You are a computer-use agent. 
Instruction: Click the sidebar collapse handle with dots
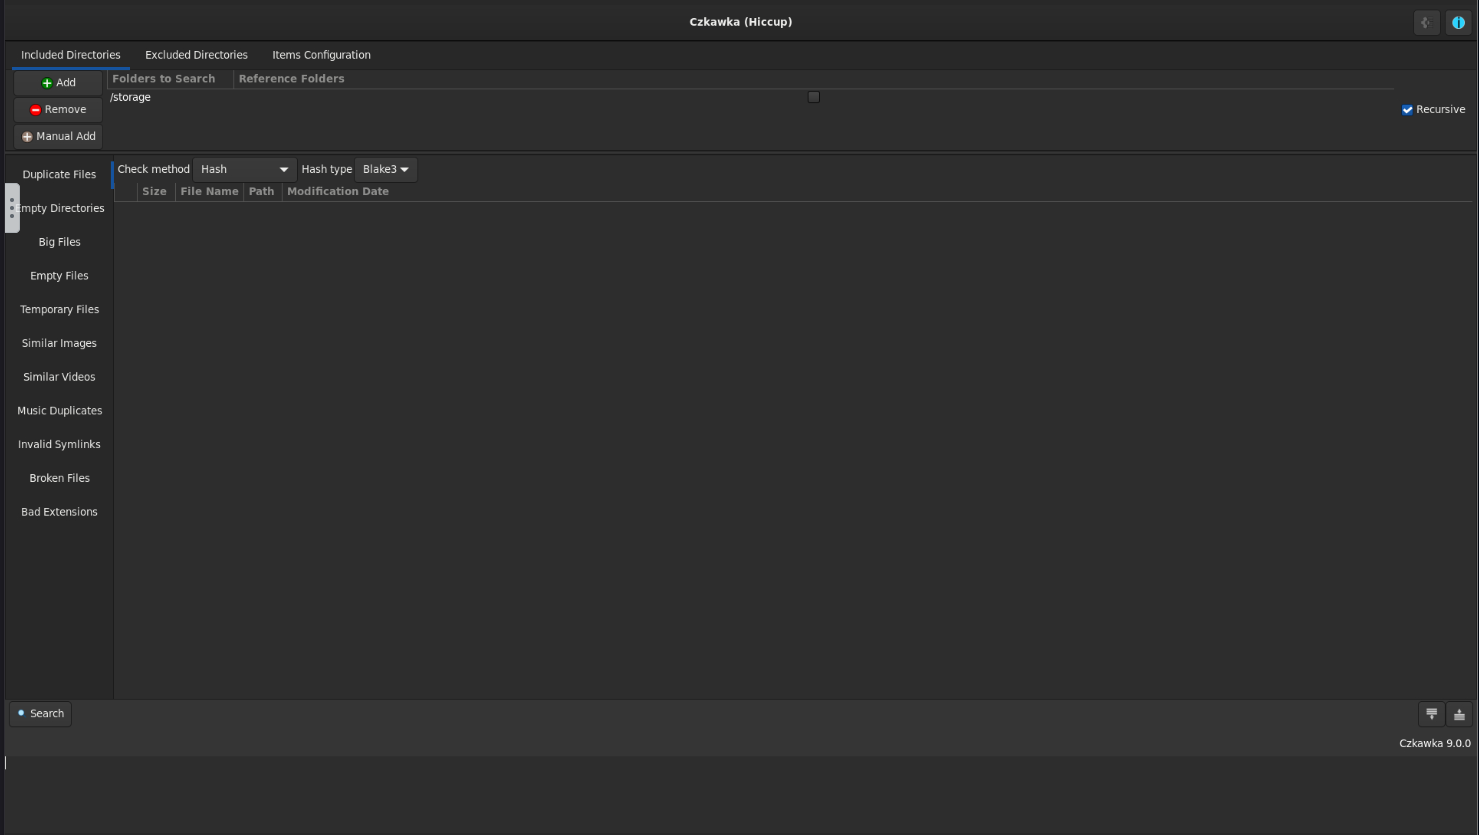12,208
